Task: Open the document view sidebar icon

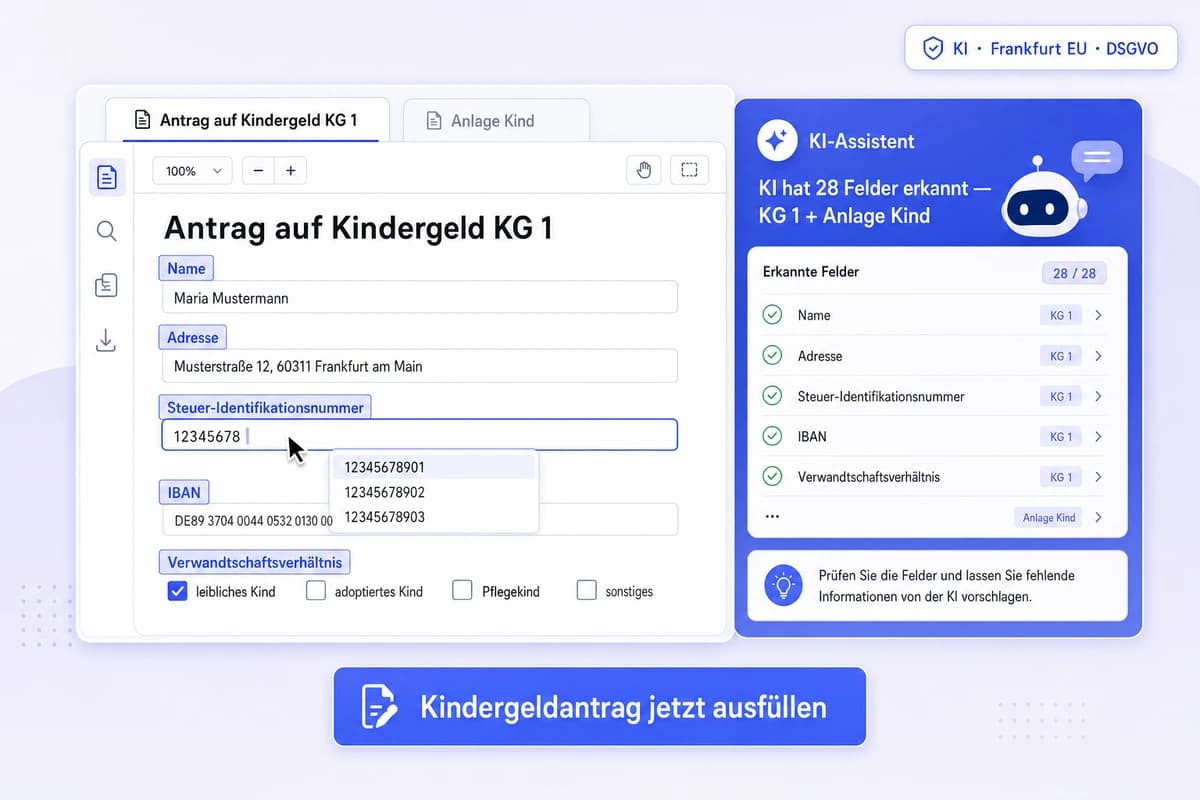Action: point(107,178)
